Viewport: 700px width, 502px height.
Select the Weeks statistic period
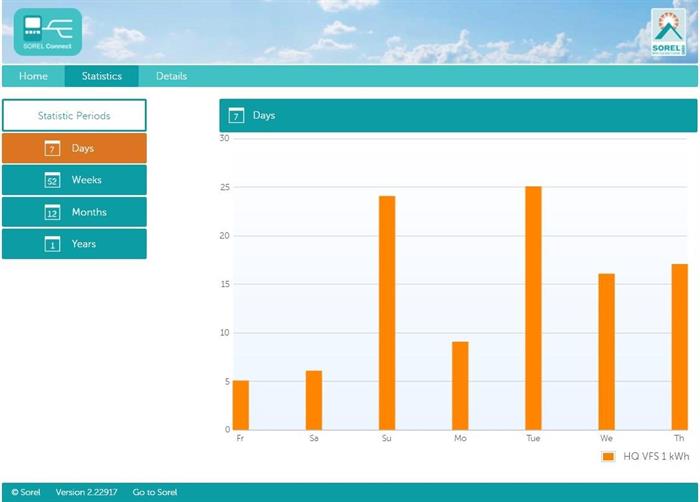click(x=86, y=180)
